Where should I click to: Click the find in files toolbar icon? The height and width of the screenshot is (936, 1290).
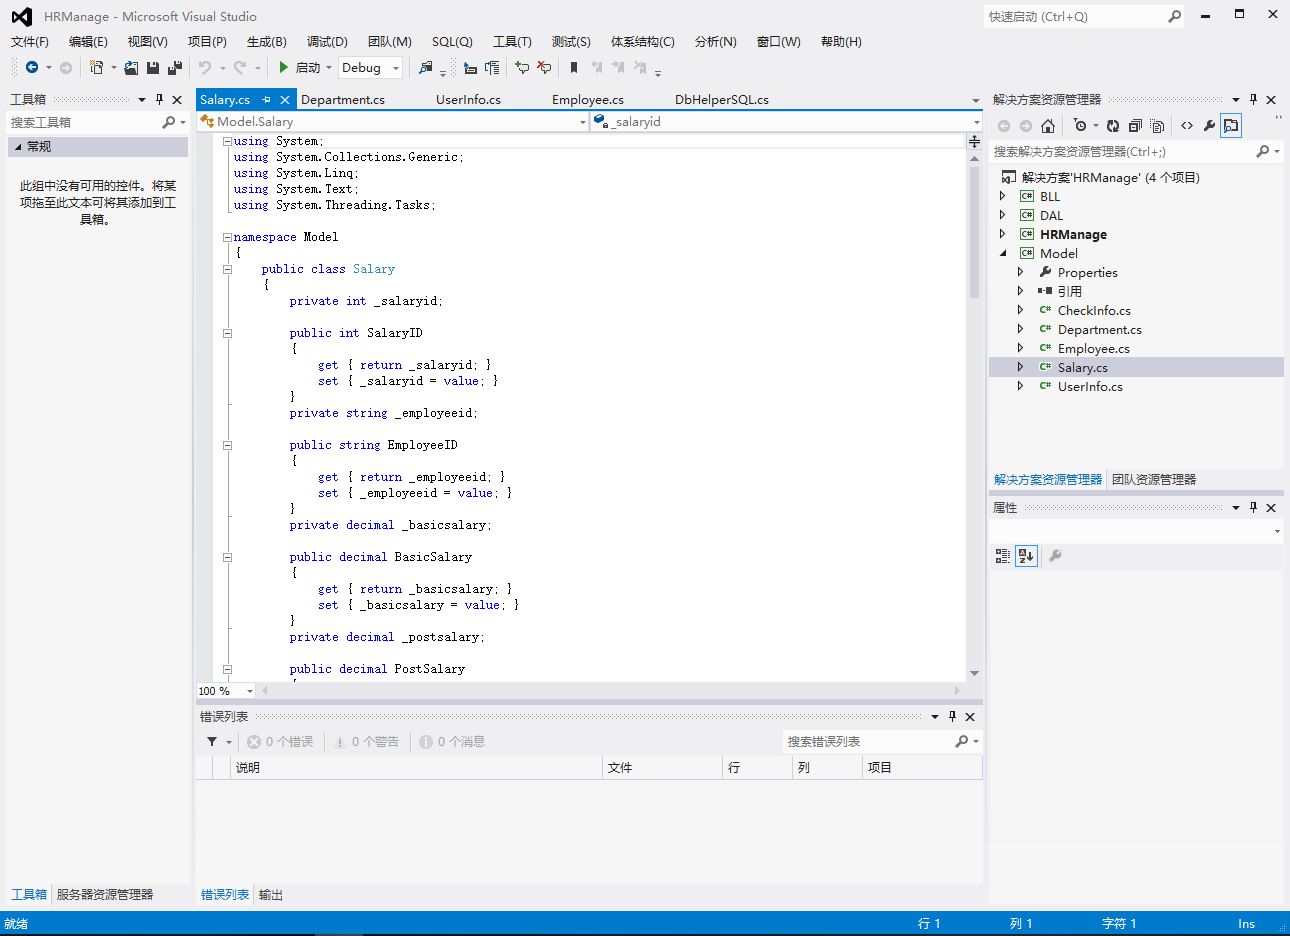click(426, 68)
